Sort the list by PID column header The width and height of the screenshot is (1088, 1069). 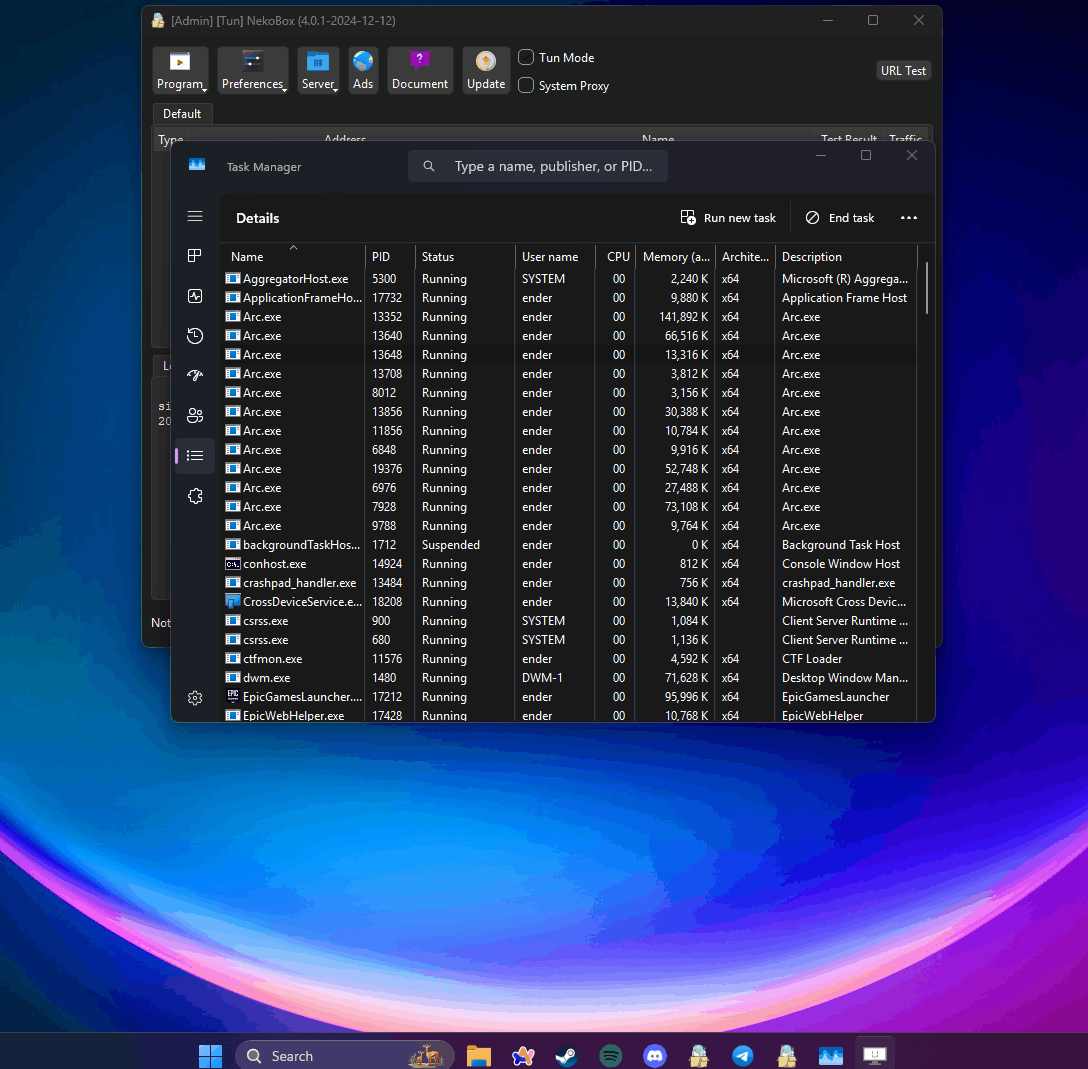(381, 257)
